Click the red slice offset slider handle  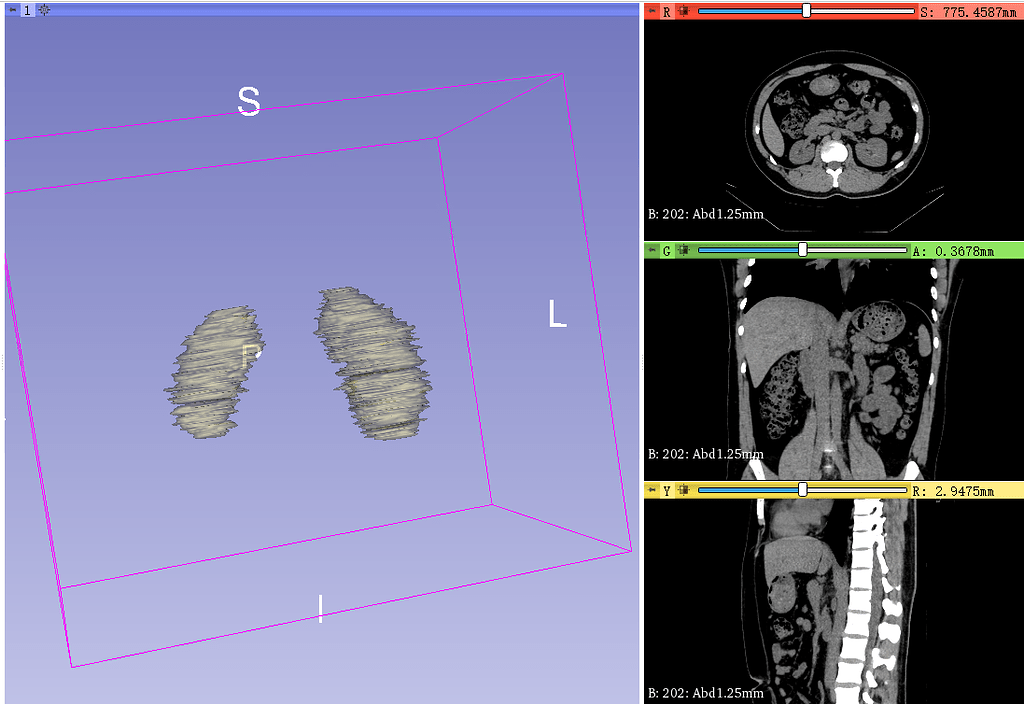click(x=807, y=10)
